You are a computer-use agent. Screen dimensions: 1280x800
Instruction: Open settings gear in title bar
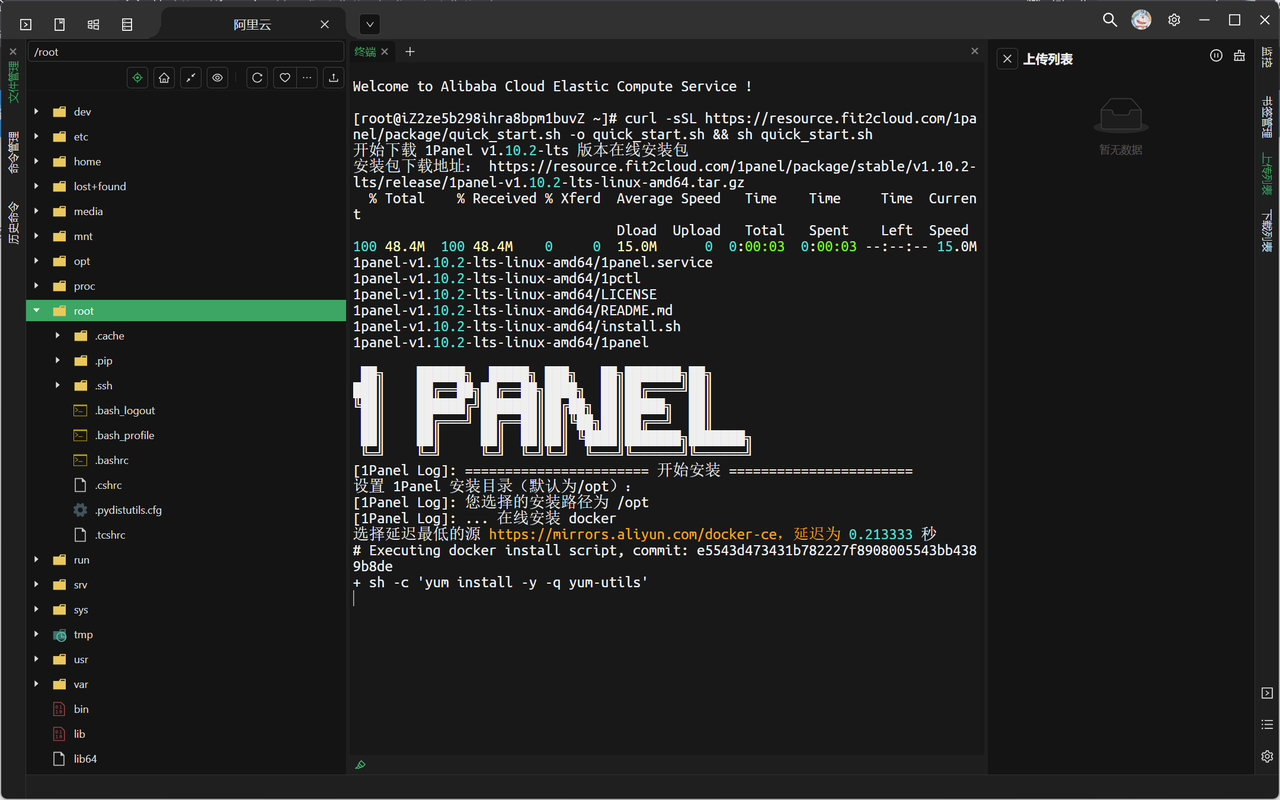click(x=1174, y=20)
